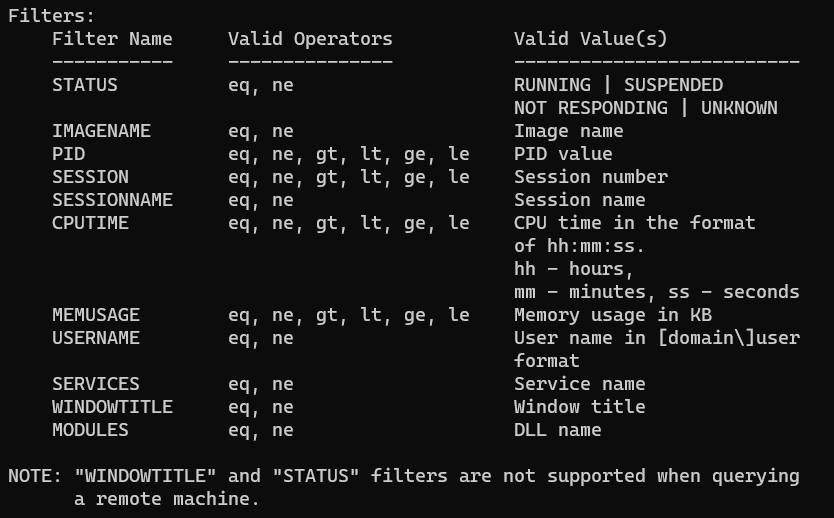Click the text 'NOT RESPONDING | UNKNOWN'
Screen dimensions: 834x518
pos(646,108)
